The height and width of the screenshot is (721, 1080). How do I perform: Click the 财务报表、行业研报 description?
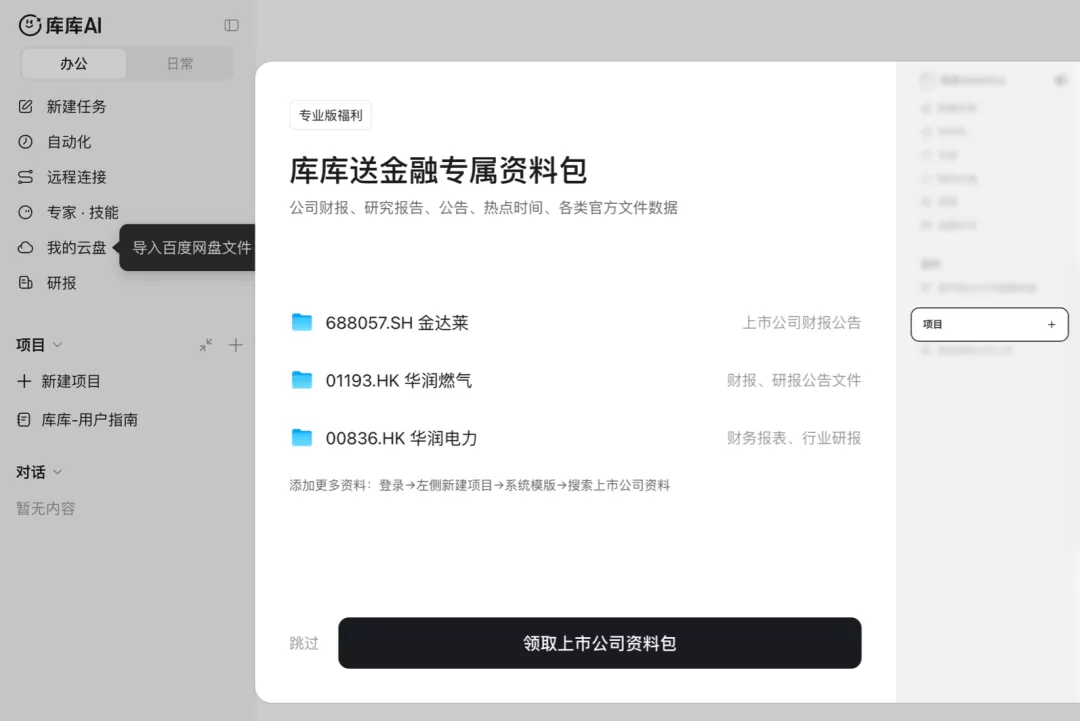[793, 438]
